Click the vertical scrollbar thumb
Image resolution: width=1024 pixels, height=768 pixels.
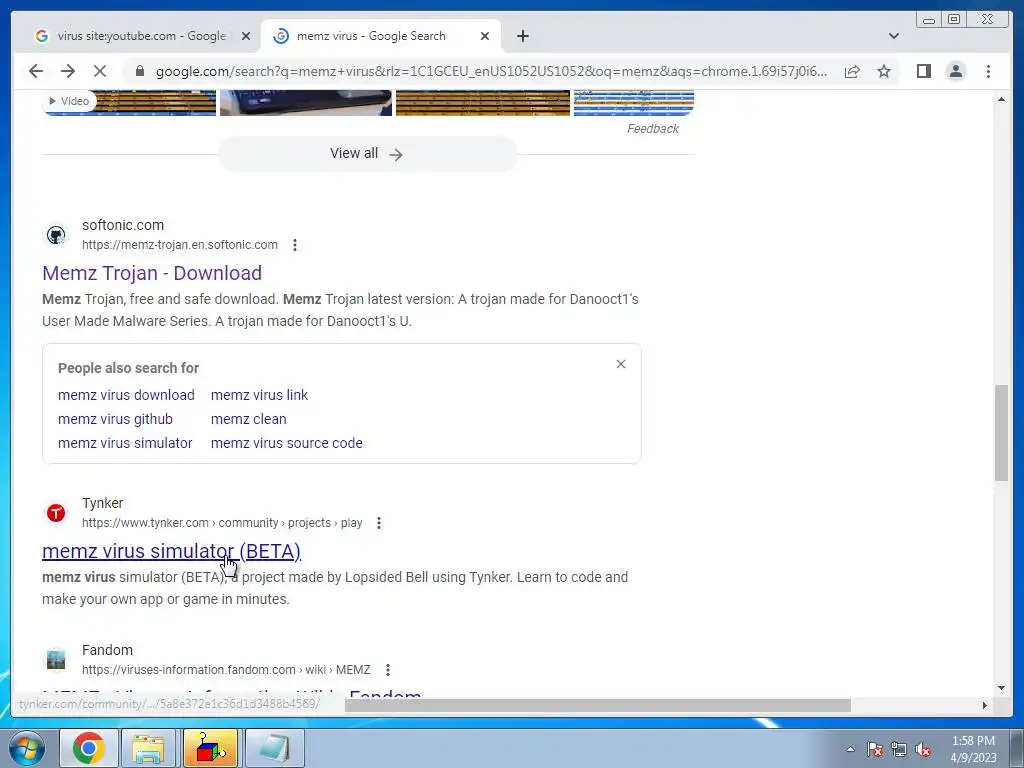click(1001, 433)
